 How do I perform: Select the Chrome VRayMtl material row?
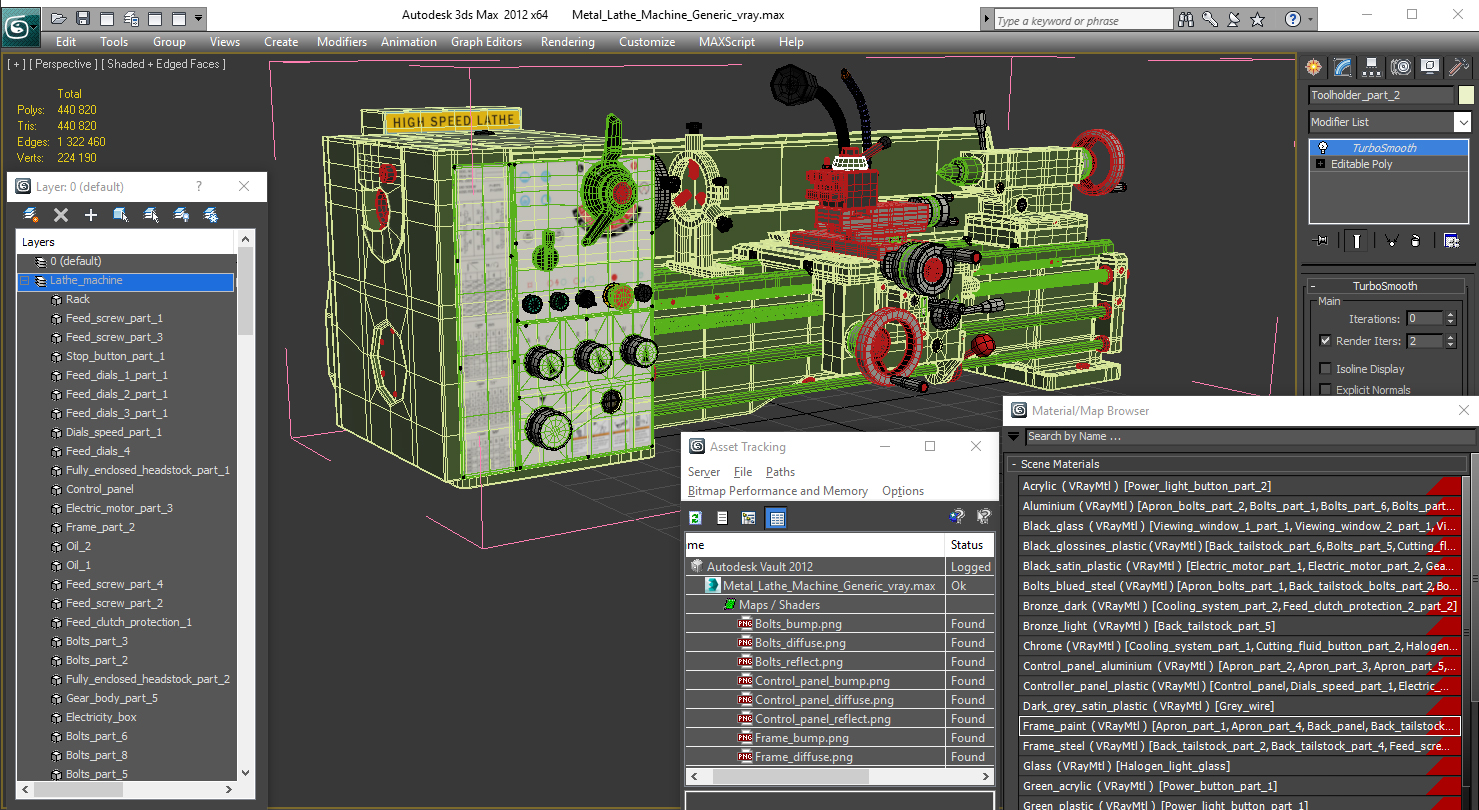coord(1240,646)
